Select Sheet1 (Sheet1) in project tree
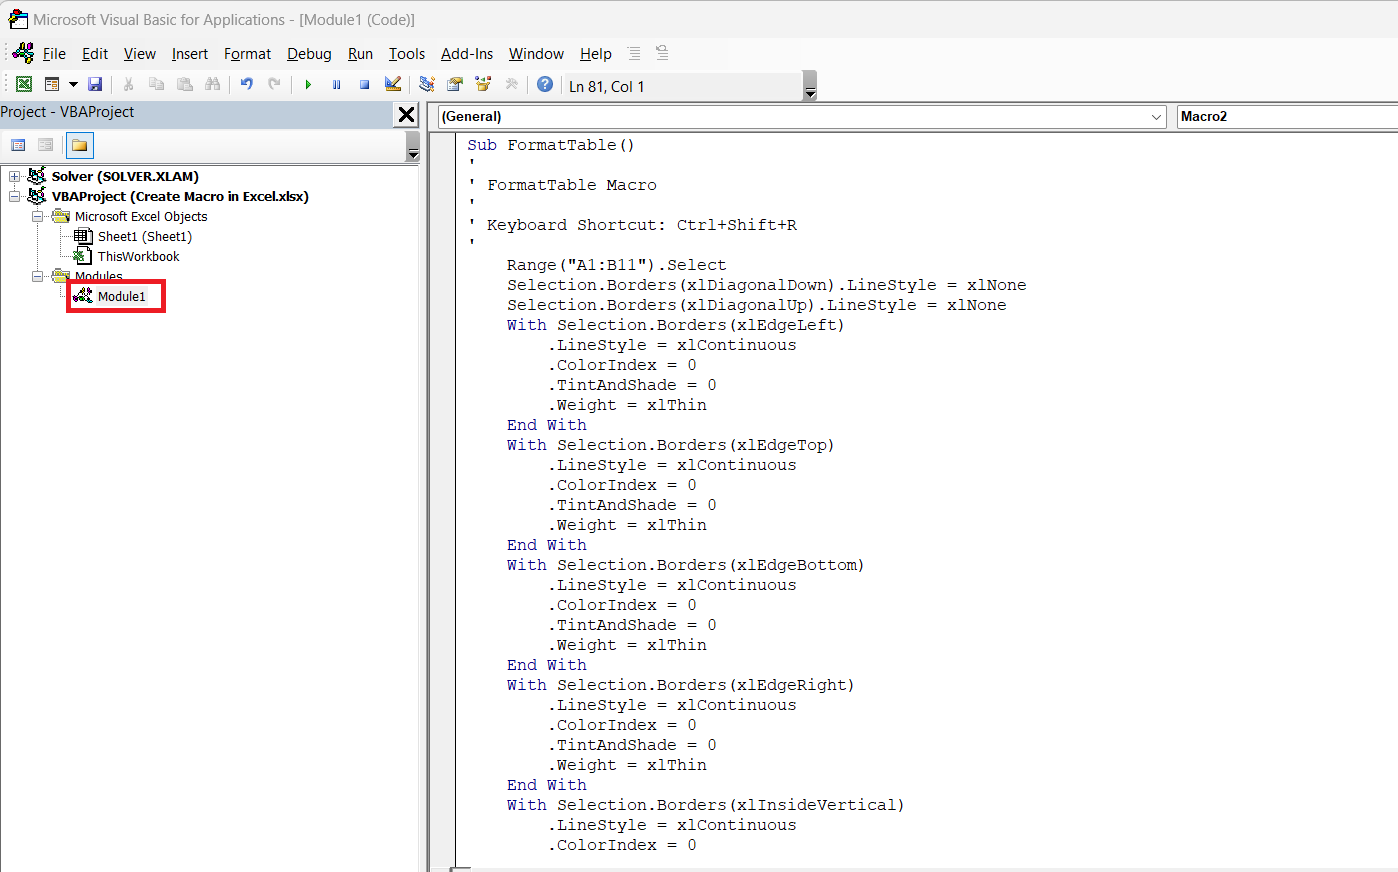The width and height of the screenshot is (1398, 872). click(144, 236)
